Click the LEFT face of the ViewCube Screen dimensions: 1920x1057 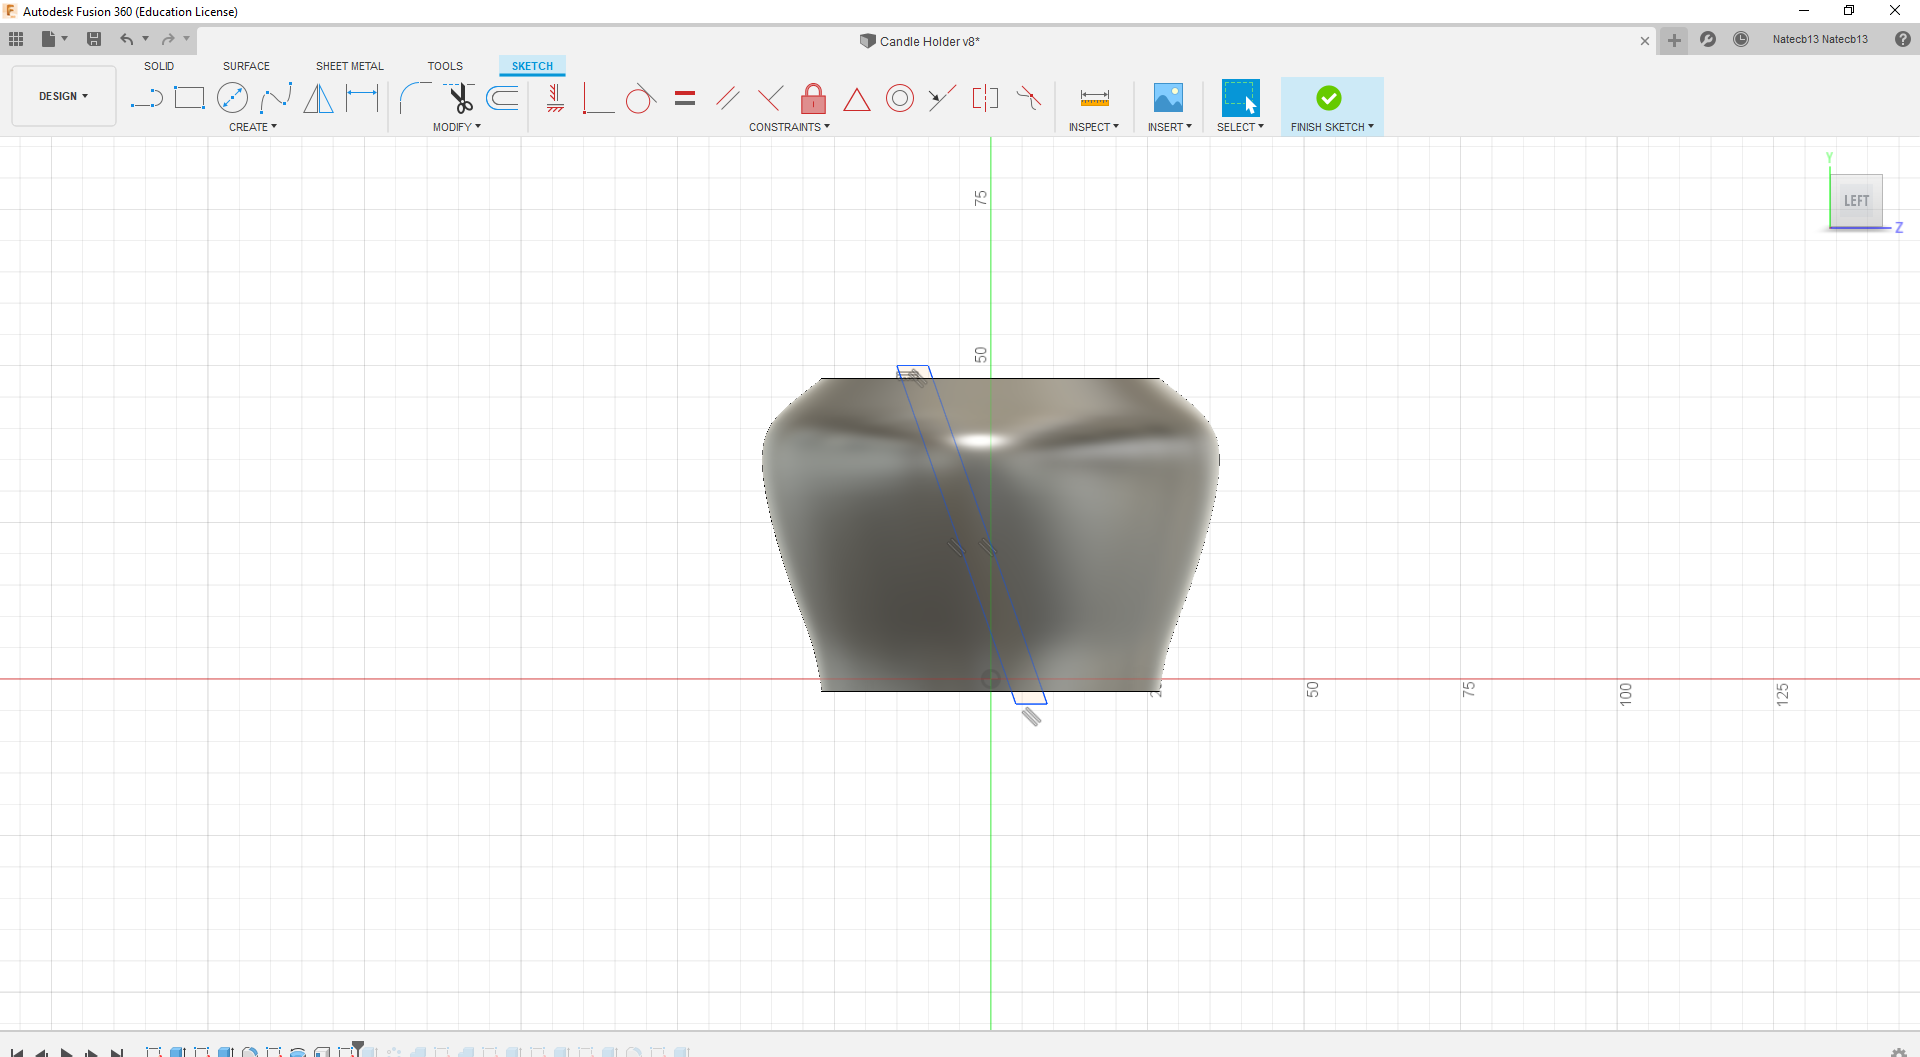coord(1856,201)
